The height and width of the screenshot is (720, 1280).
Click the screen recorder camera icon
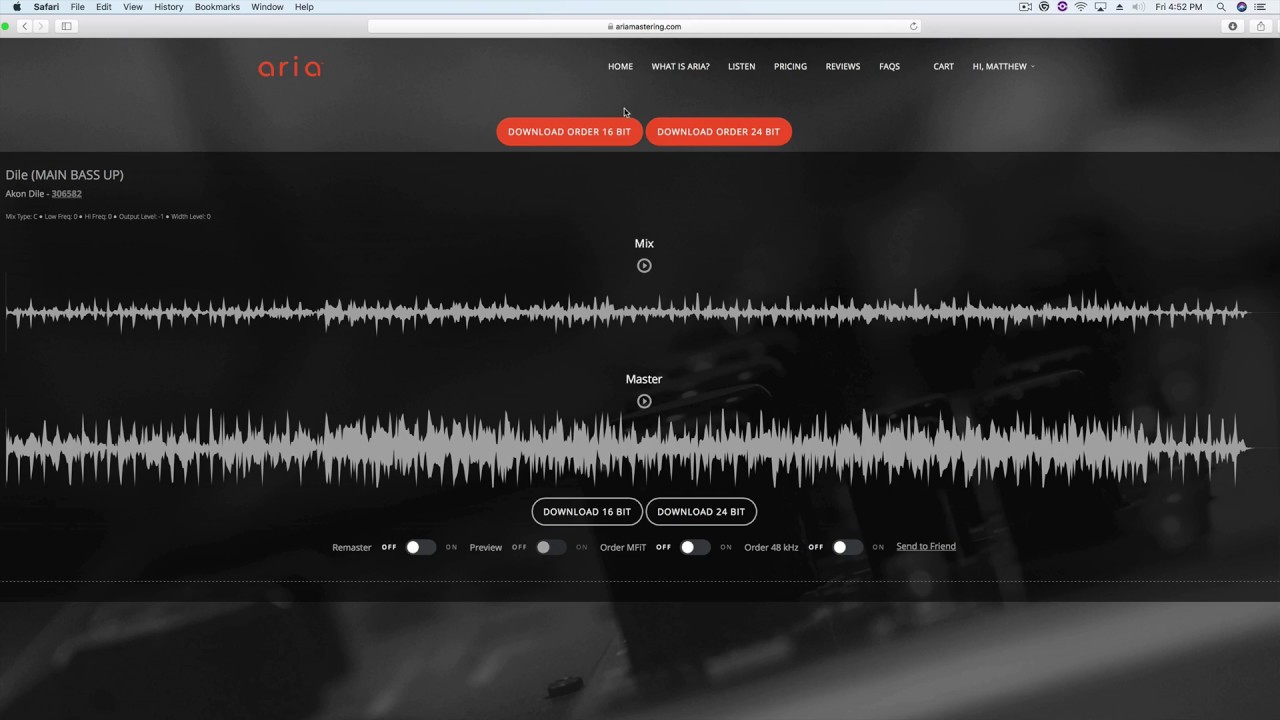(x=1025, y=7)
